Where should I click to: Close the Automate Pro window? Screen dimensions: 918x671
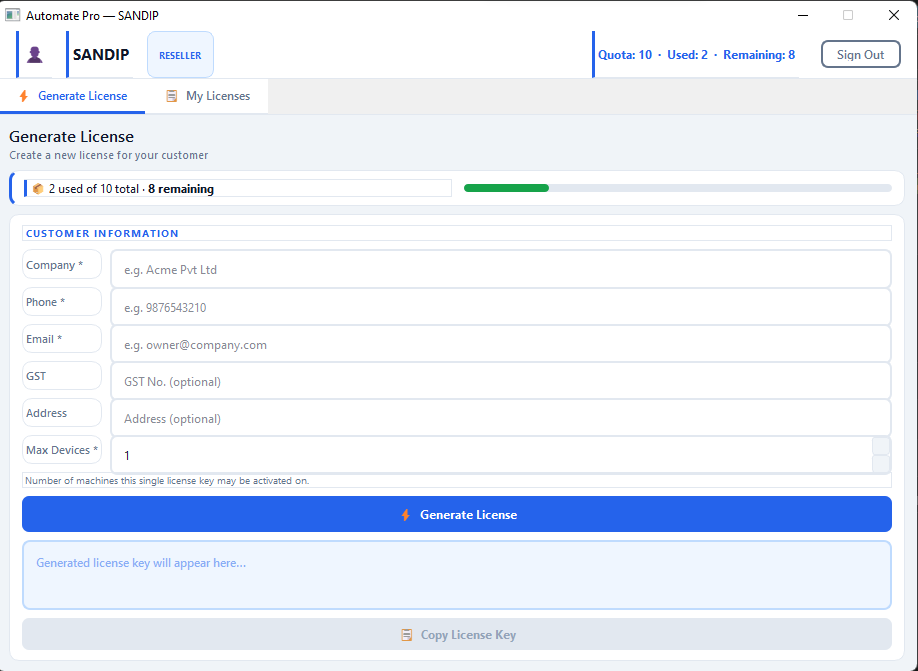point(893,15)
